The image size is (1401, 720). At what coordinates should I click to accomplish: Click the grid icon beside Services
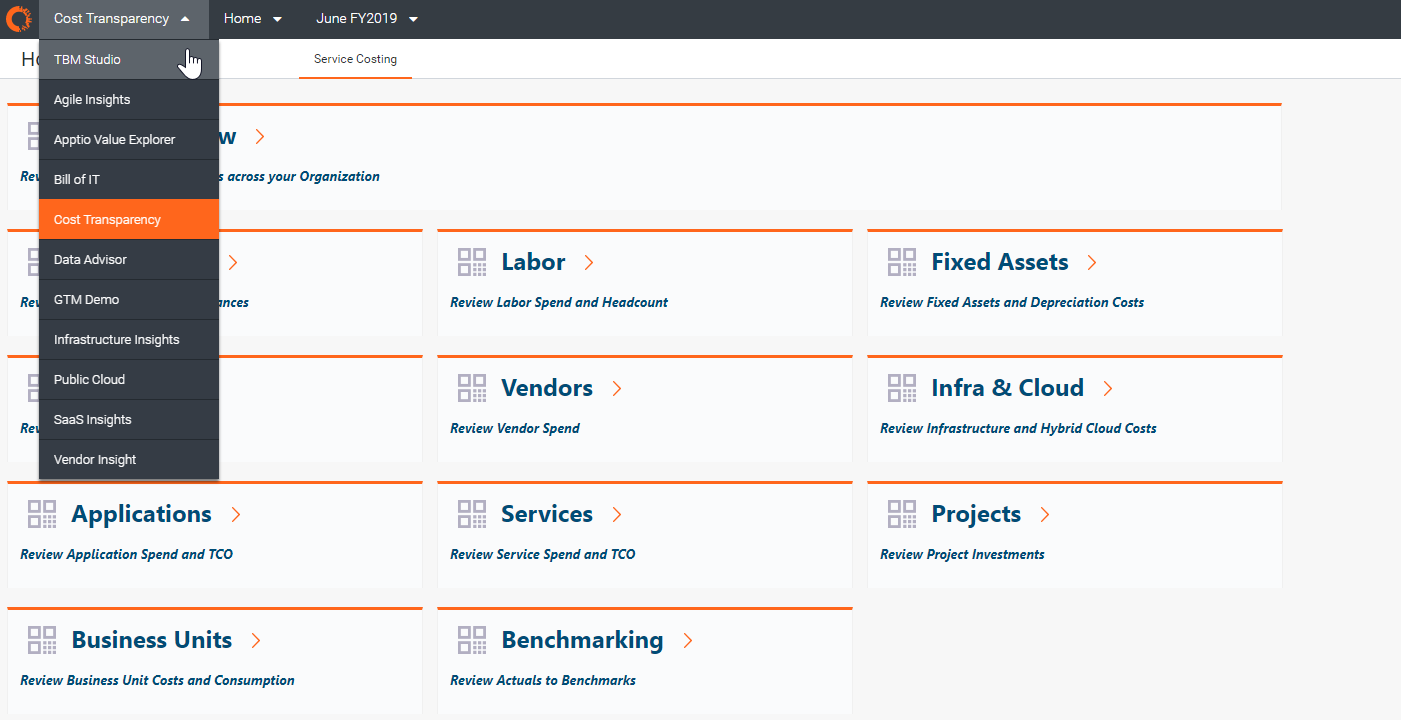(472, 514)
